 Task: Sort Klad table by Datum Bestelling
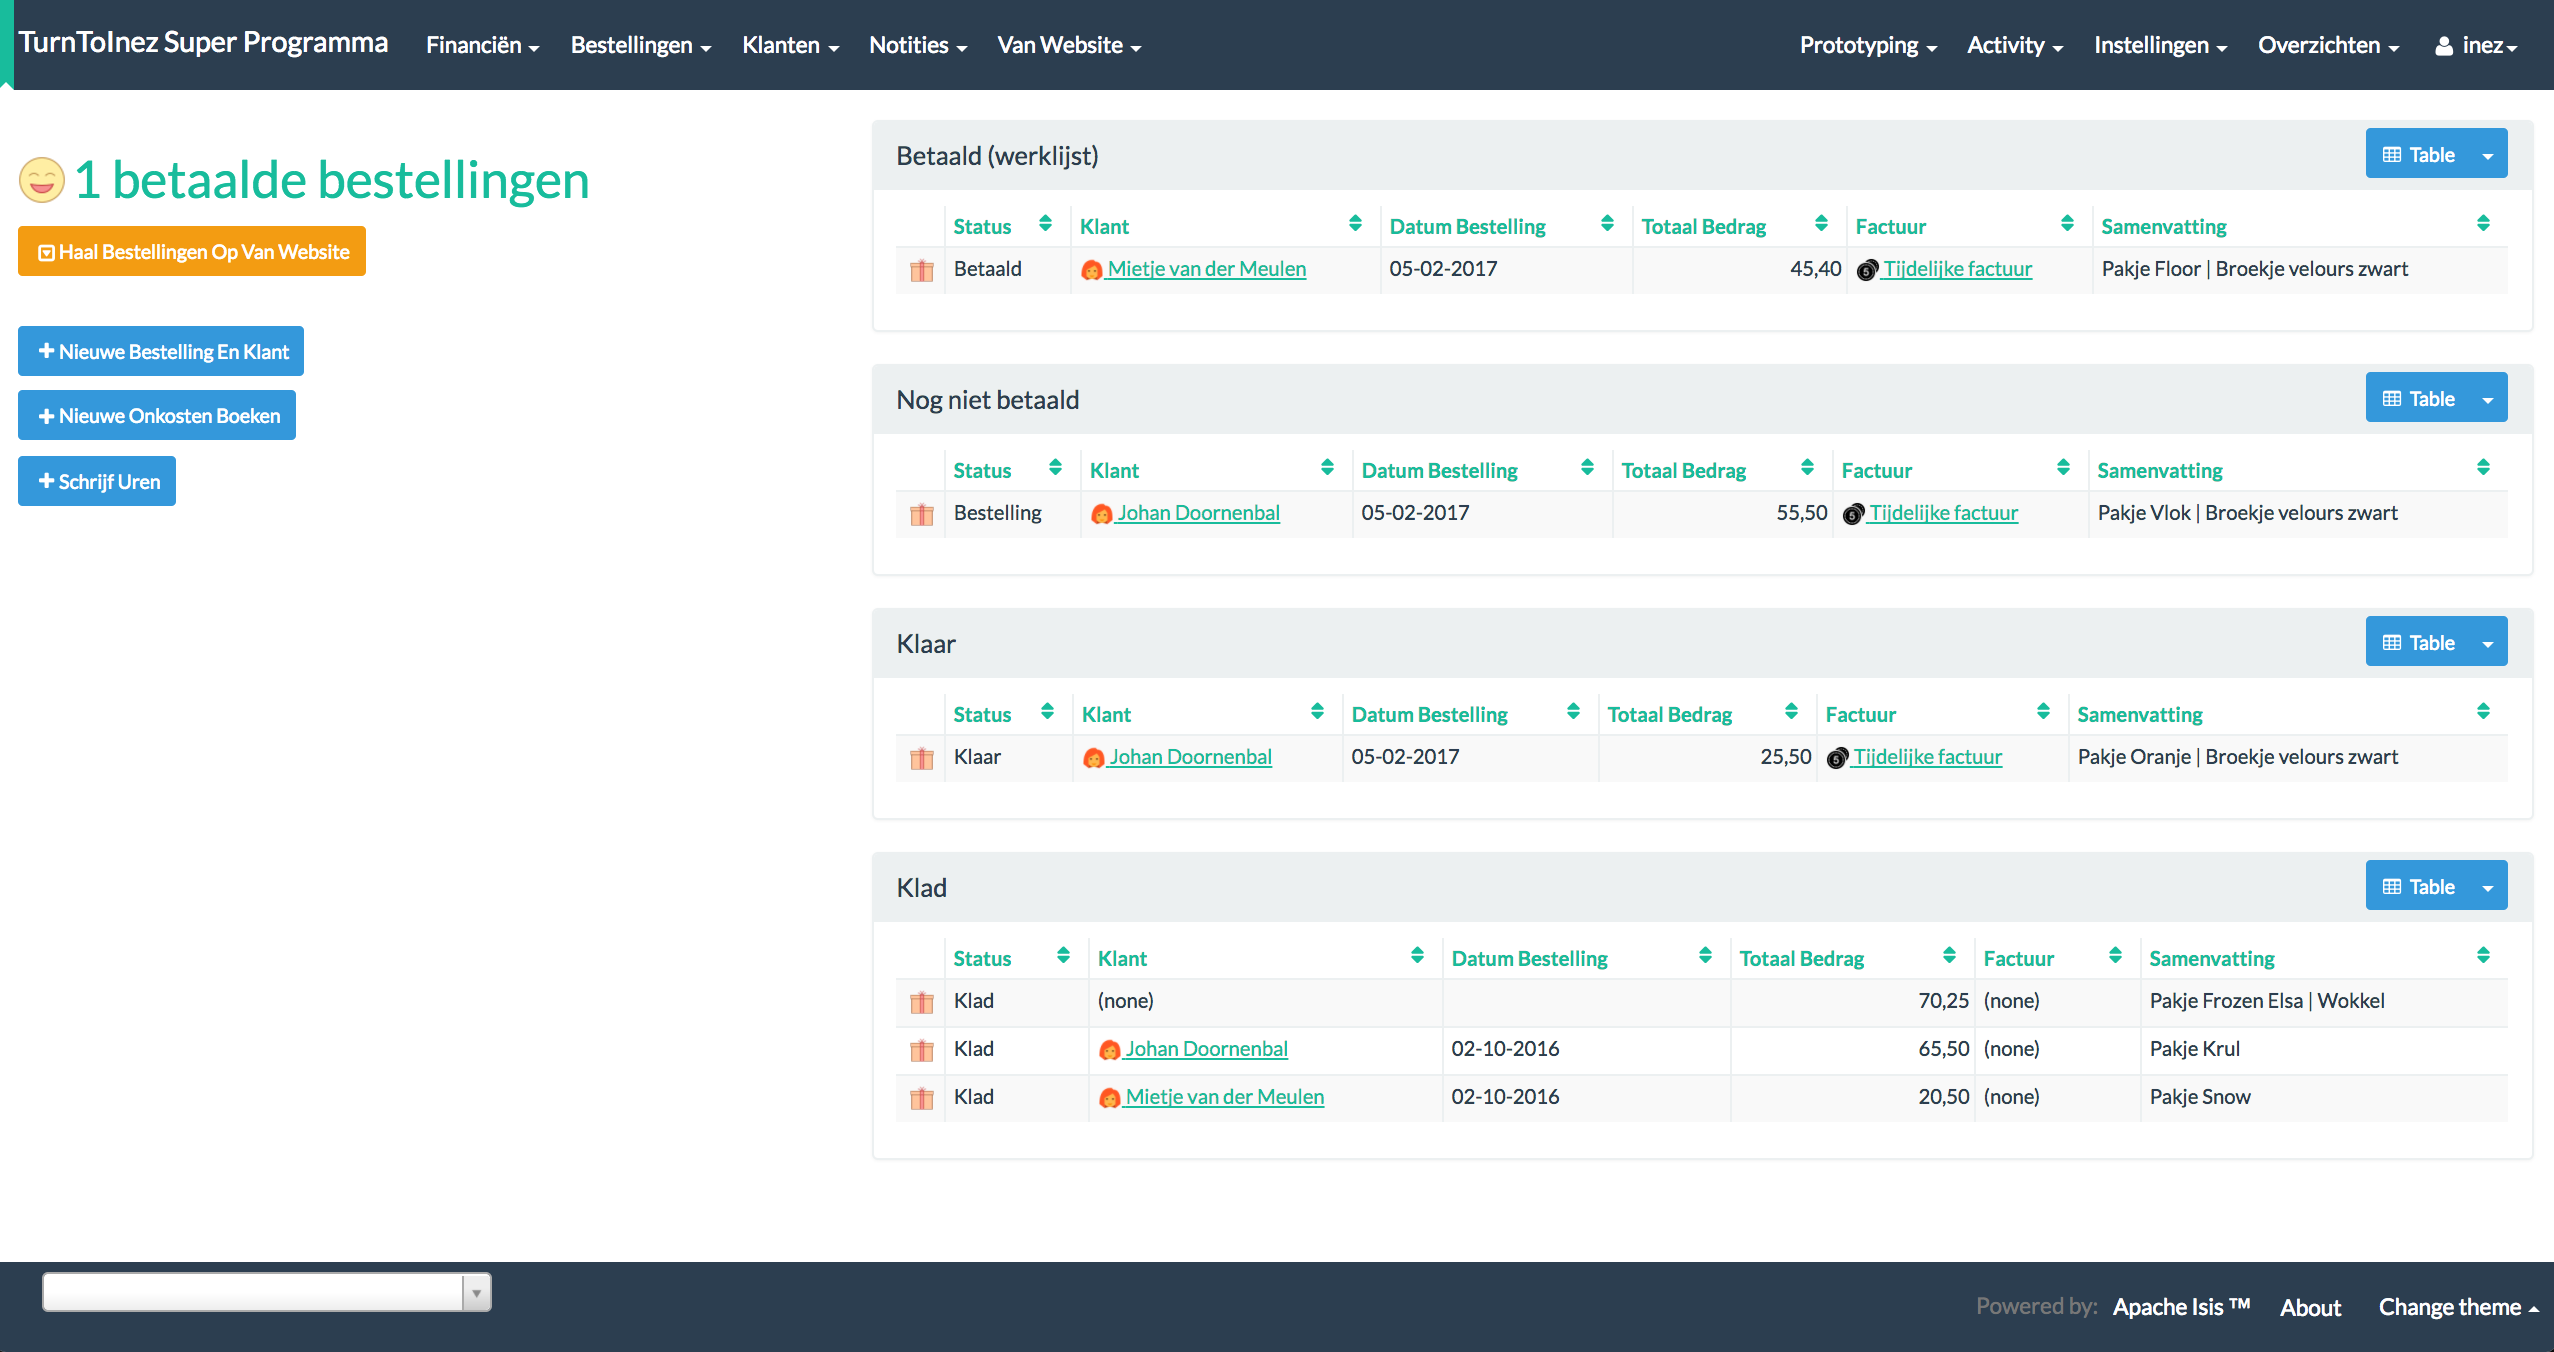[1705, 956]
